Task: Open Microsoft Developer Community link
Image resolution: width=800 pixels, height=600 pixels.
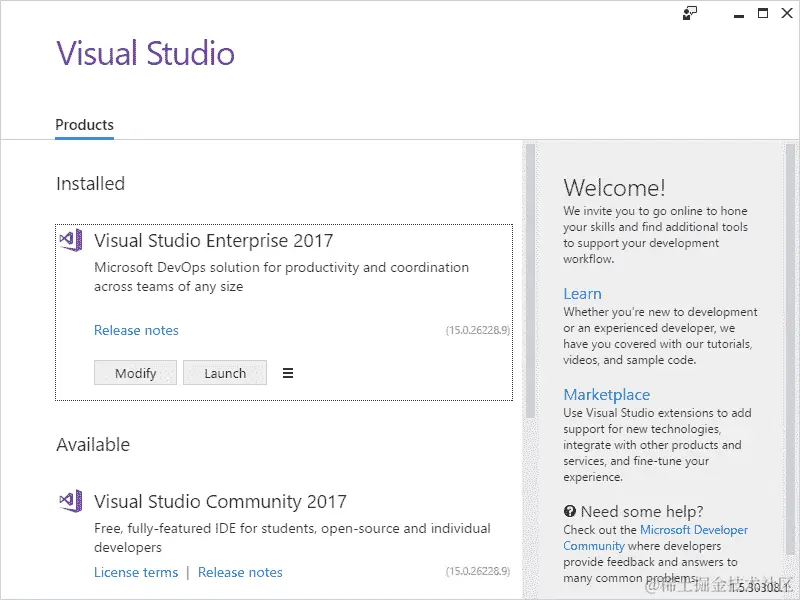Action: [656, 538]
